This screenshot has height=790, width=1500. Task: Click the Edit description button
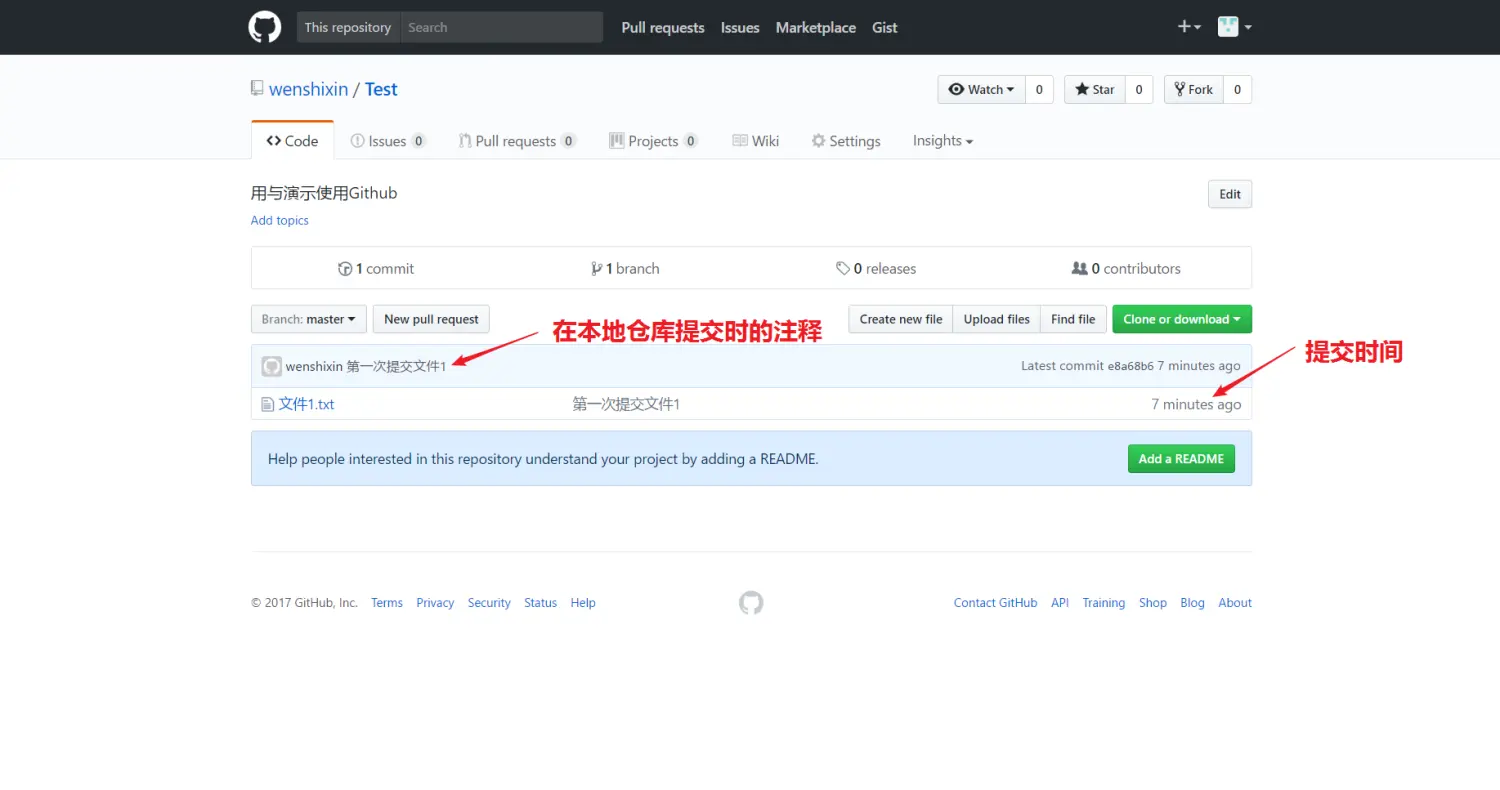click(x=1230, y=194)
